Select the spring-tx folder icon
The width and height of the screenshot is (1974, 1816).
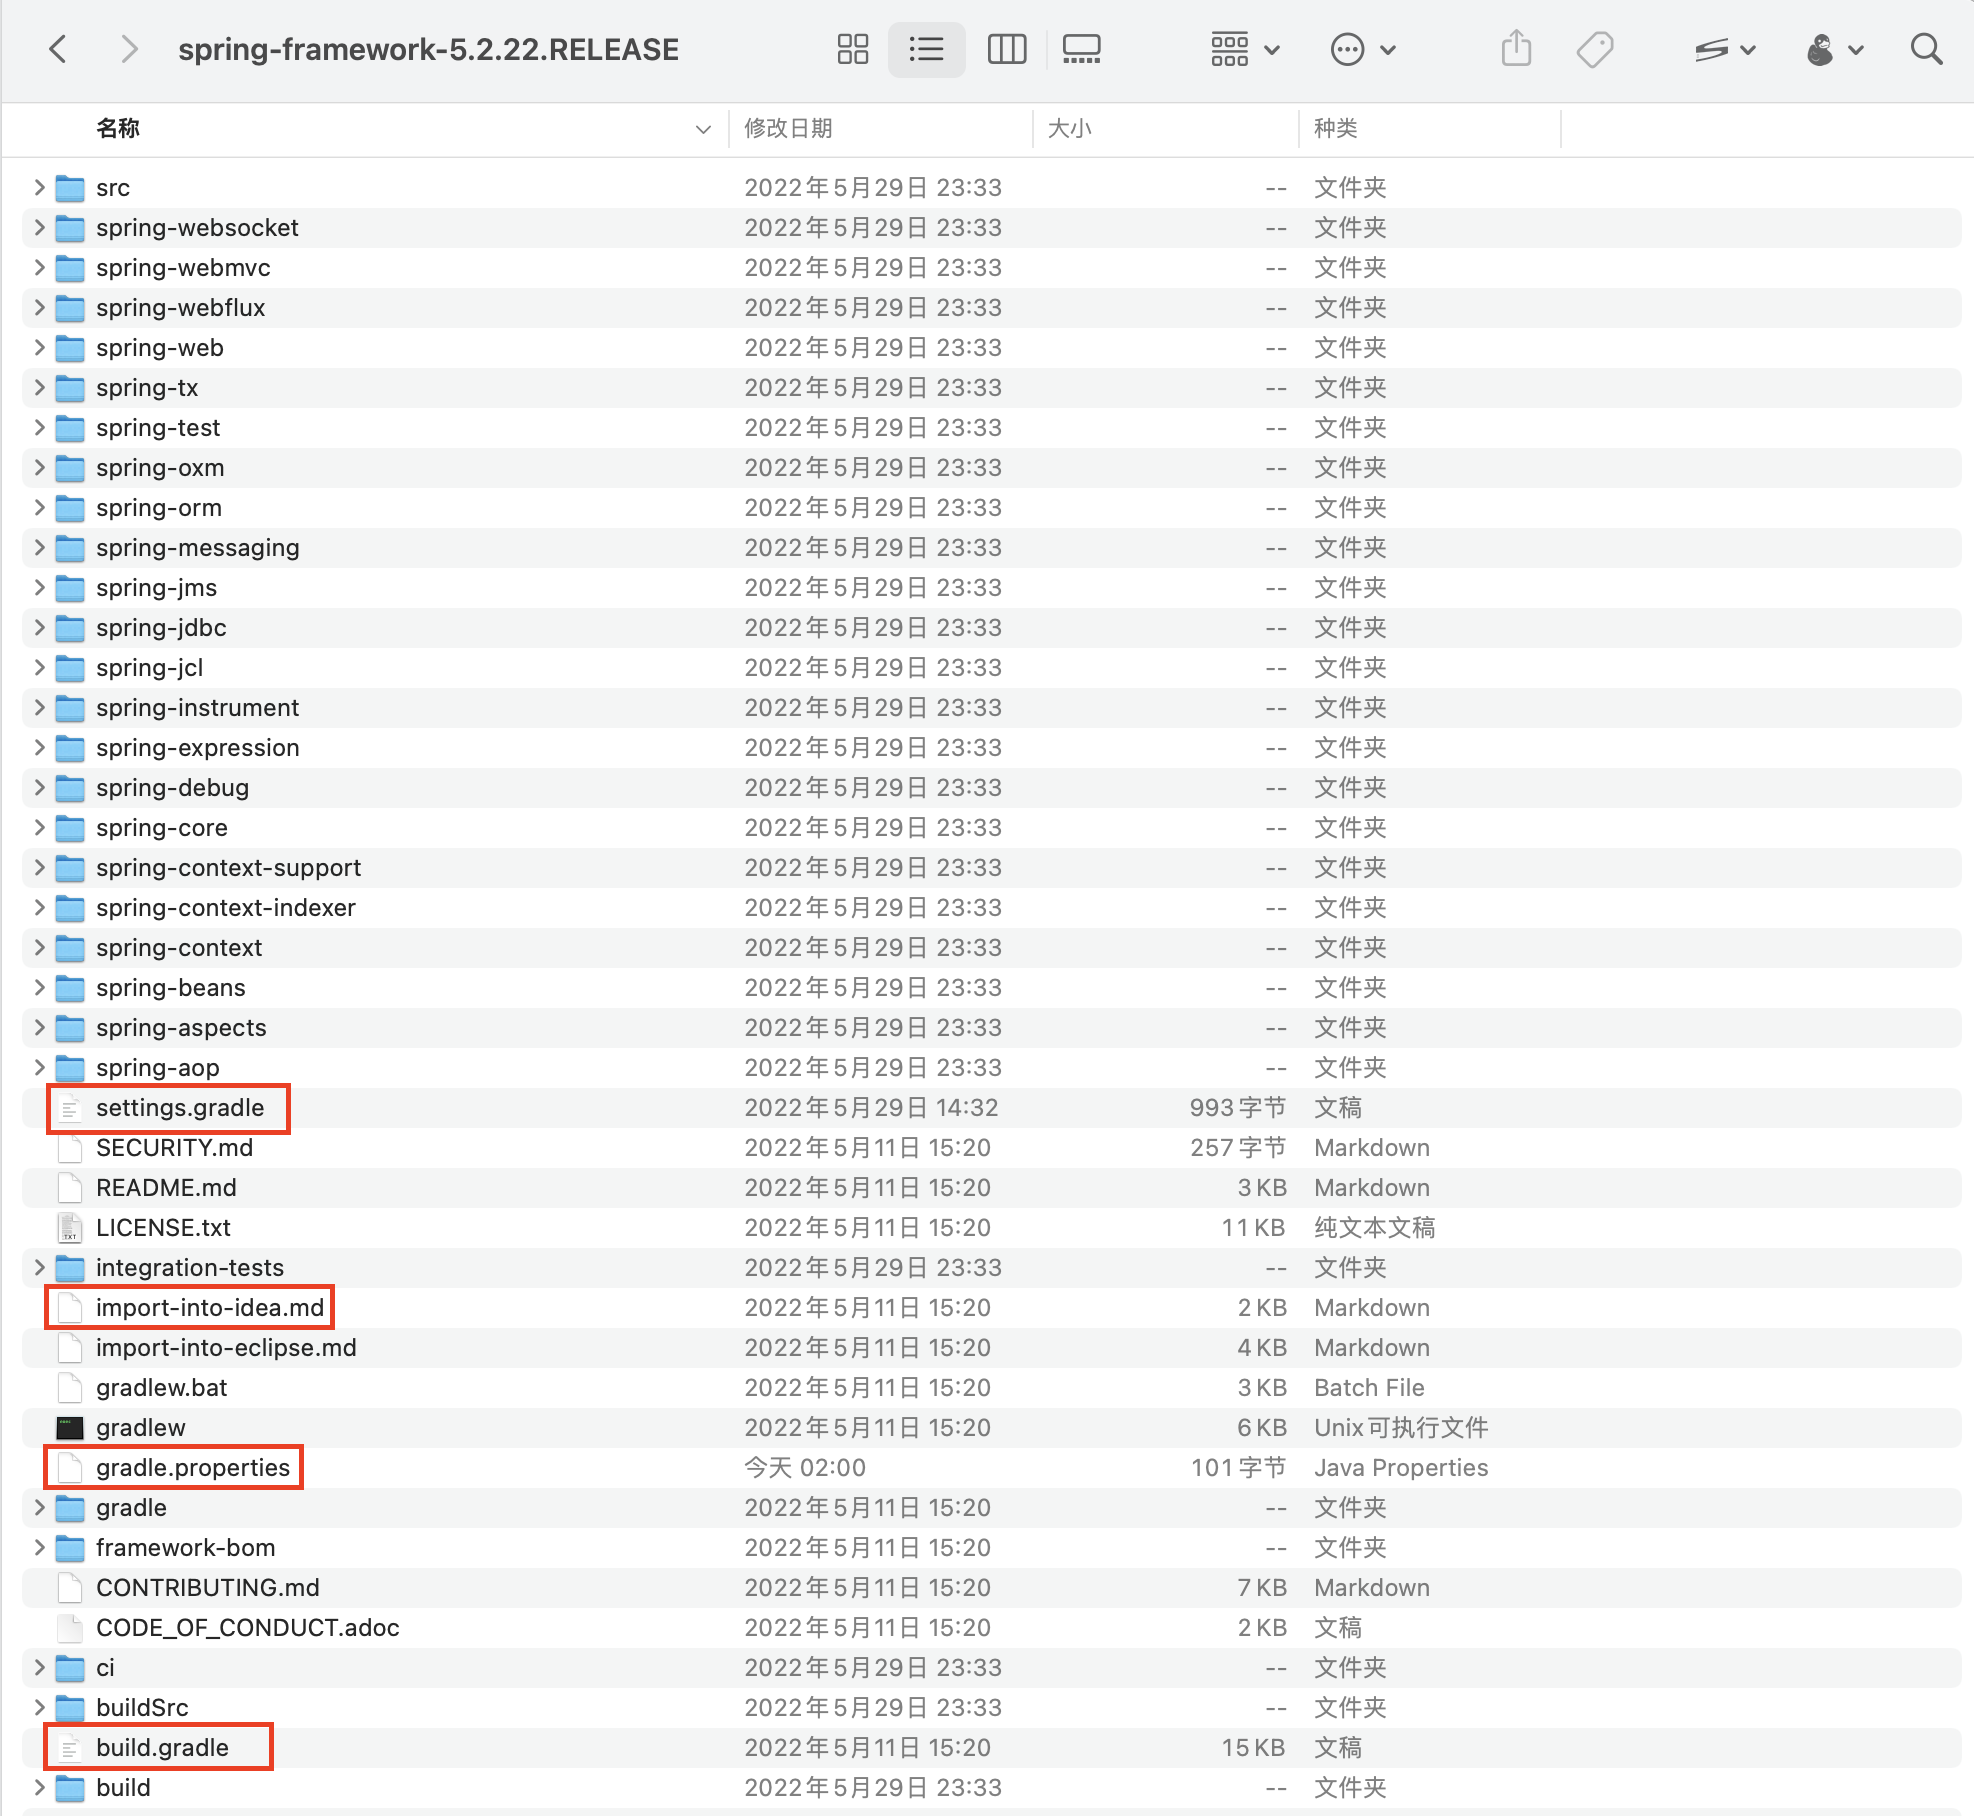[69, 388]
